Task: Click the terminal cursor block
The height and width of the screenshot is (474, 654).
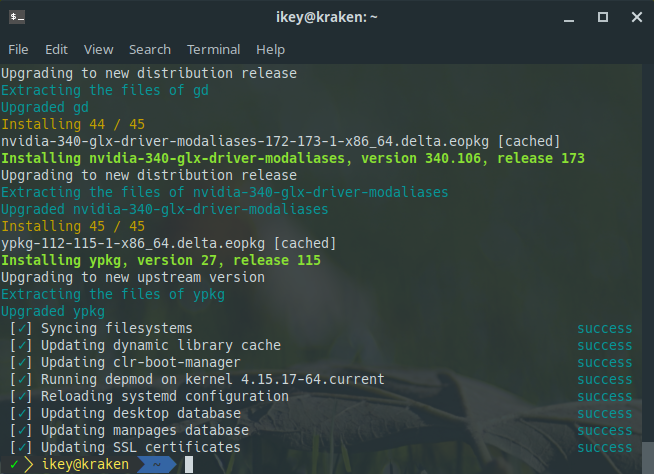Action: (189, 464)
